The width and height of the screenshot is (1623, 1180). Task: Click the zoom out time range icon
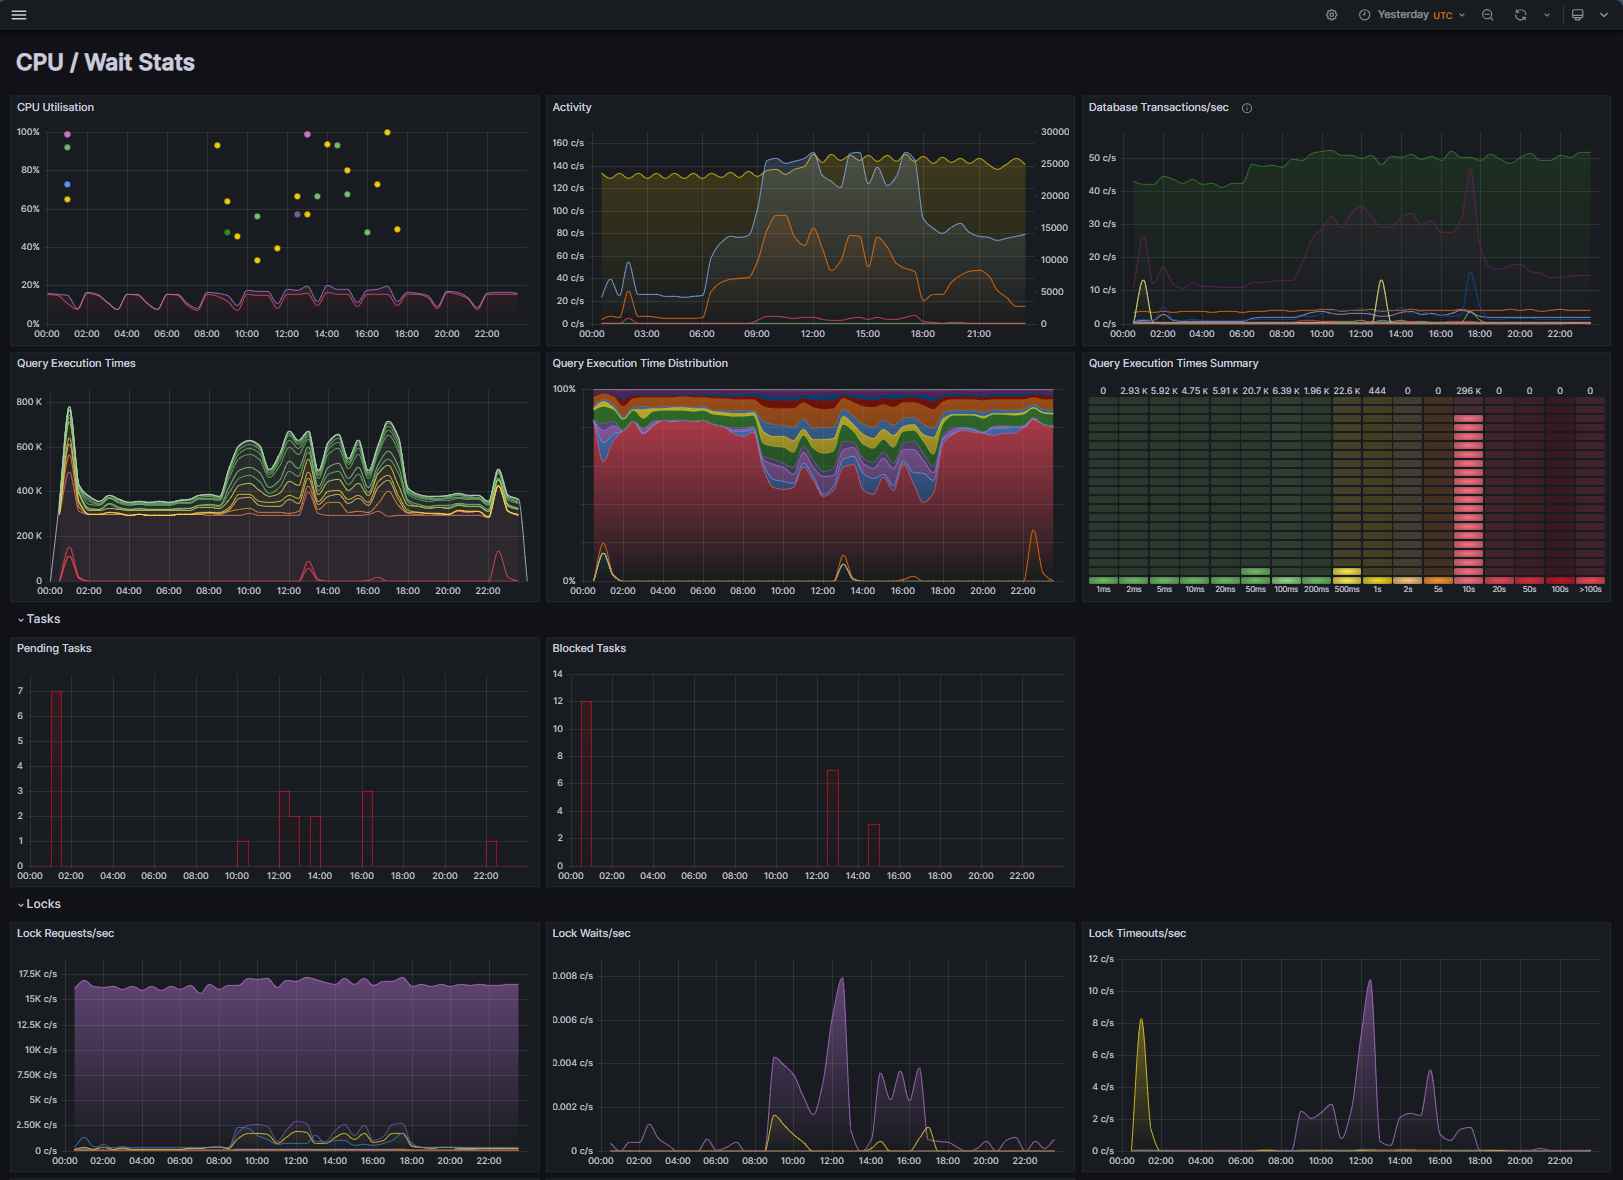[1488, 15]
